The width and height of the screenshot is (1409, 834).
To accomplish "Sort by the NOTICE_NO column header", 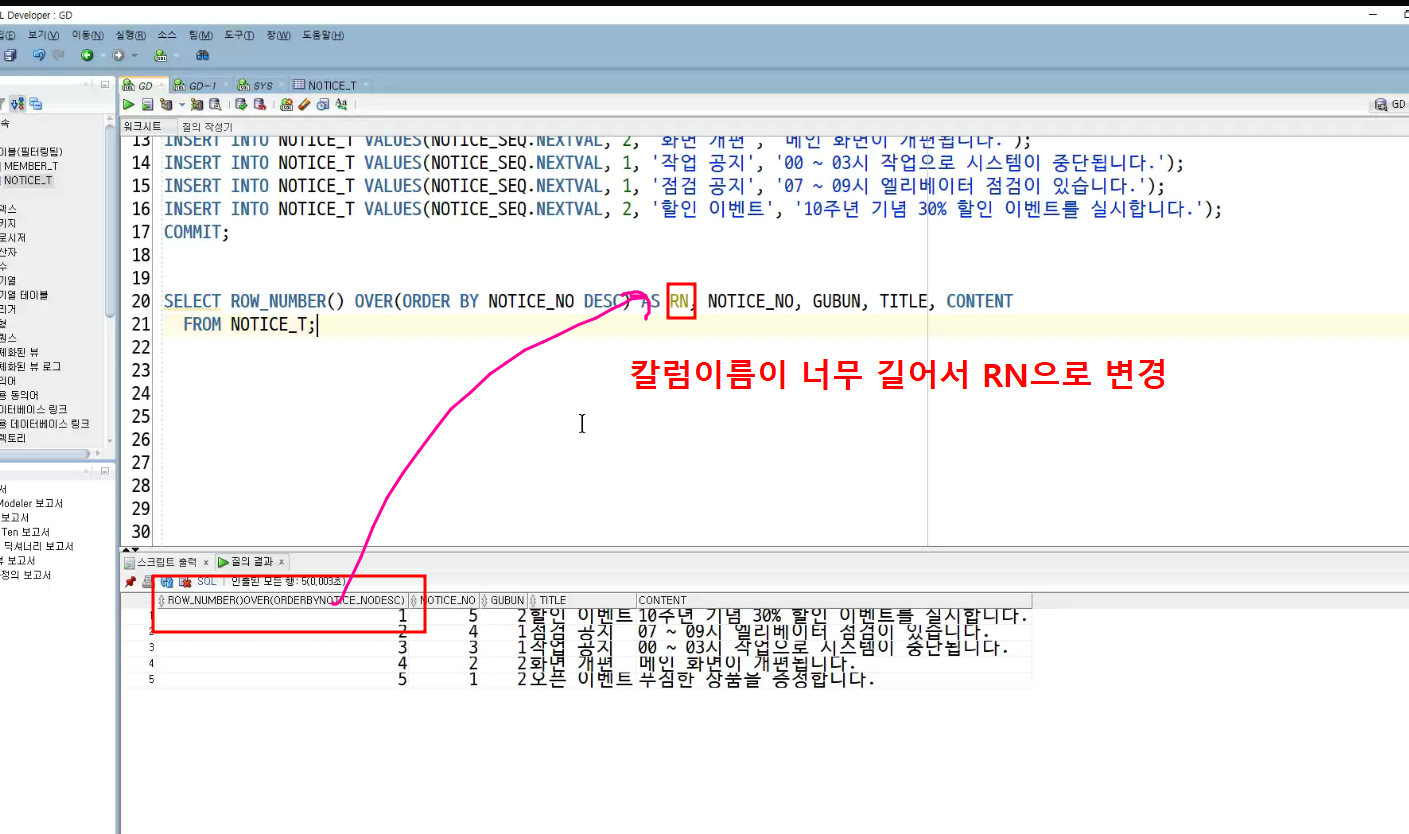I will tap(443, 600).
